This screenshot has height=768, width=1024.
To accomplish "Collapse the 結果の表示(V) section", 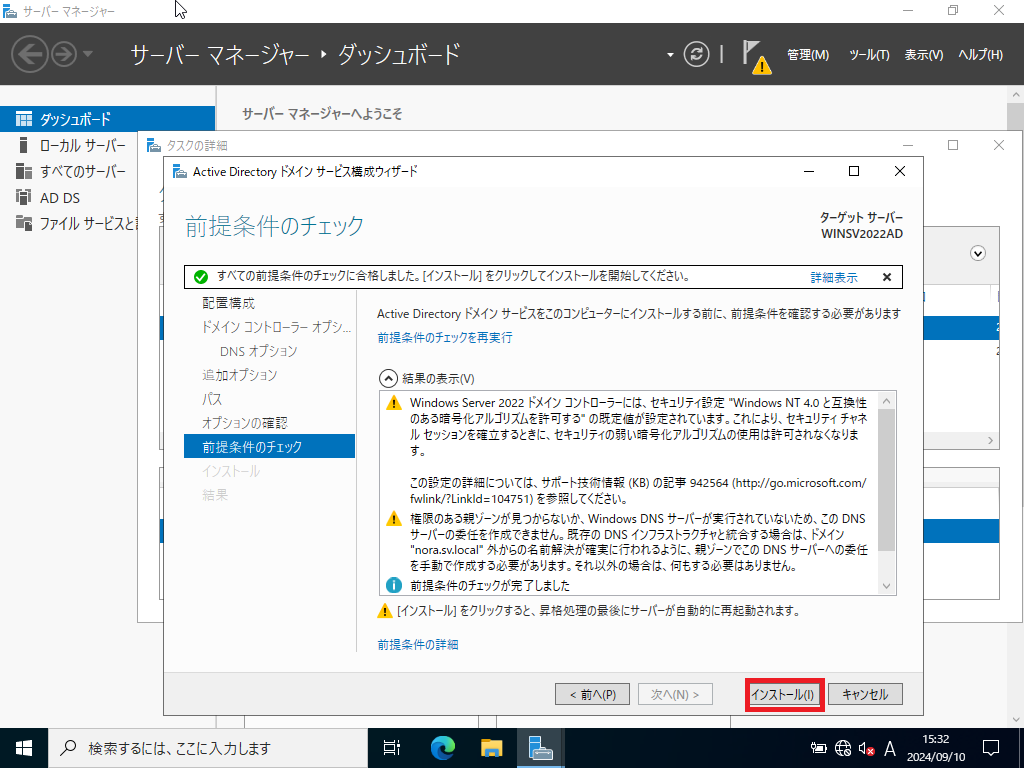I will click(x=388, y=378).
